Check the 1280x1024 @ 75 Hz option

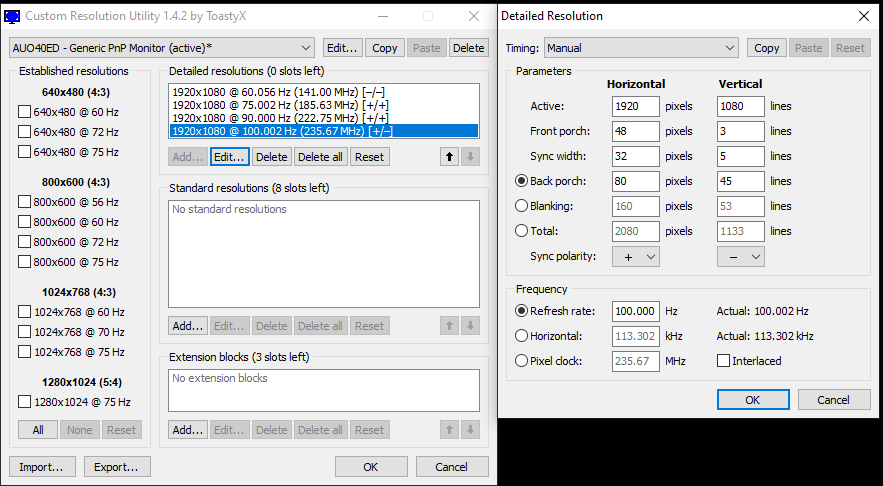[25, 402]
